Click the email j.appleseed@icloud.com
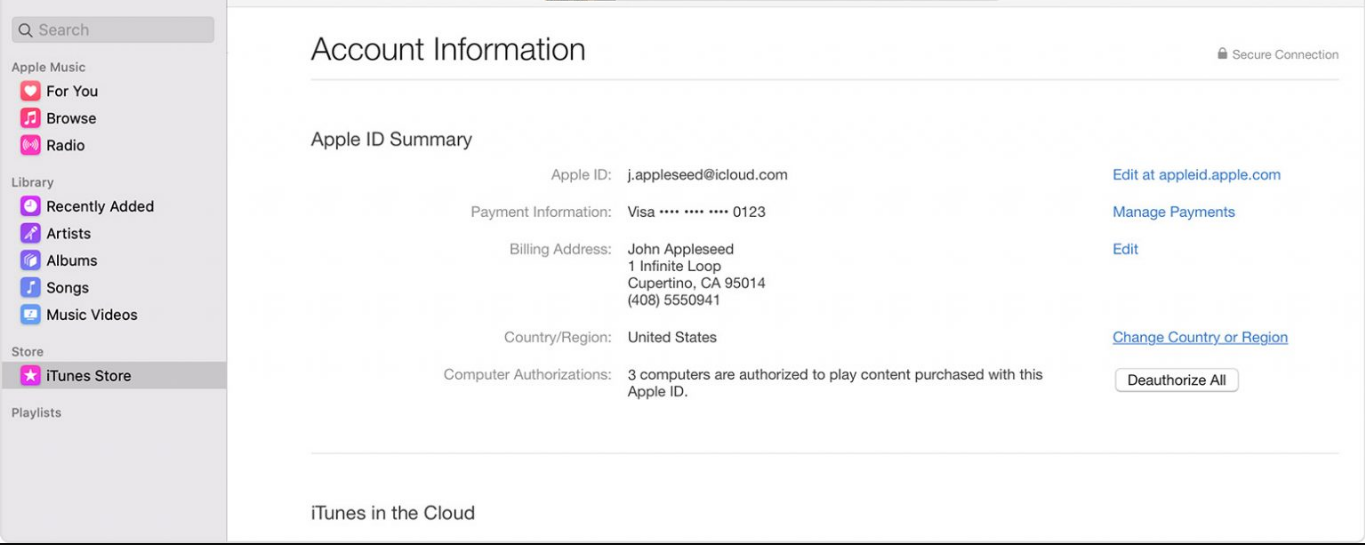 click(708, 175)
